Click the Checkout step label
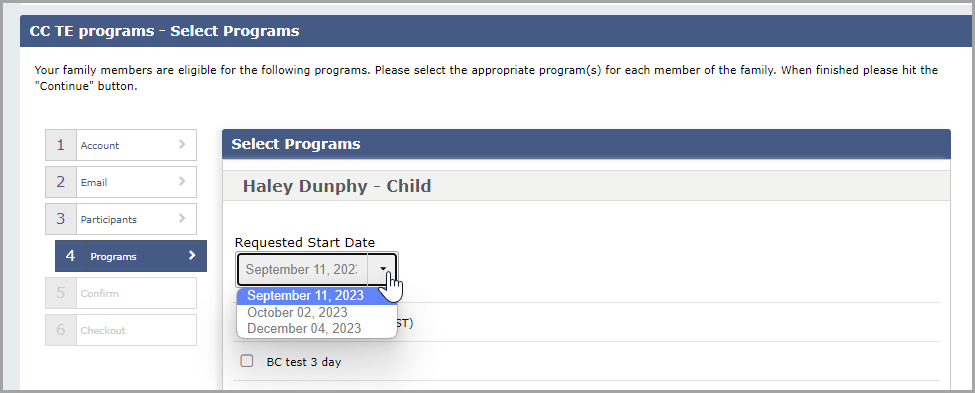 click(103, 330)
